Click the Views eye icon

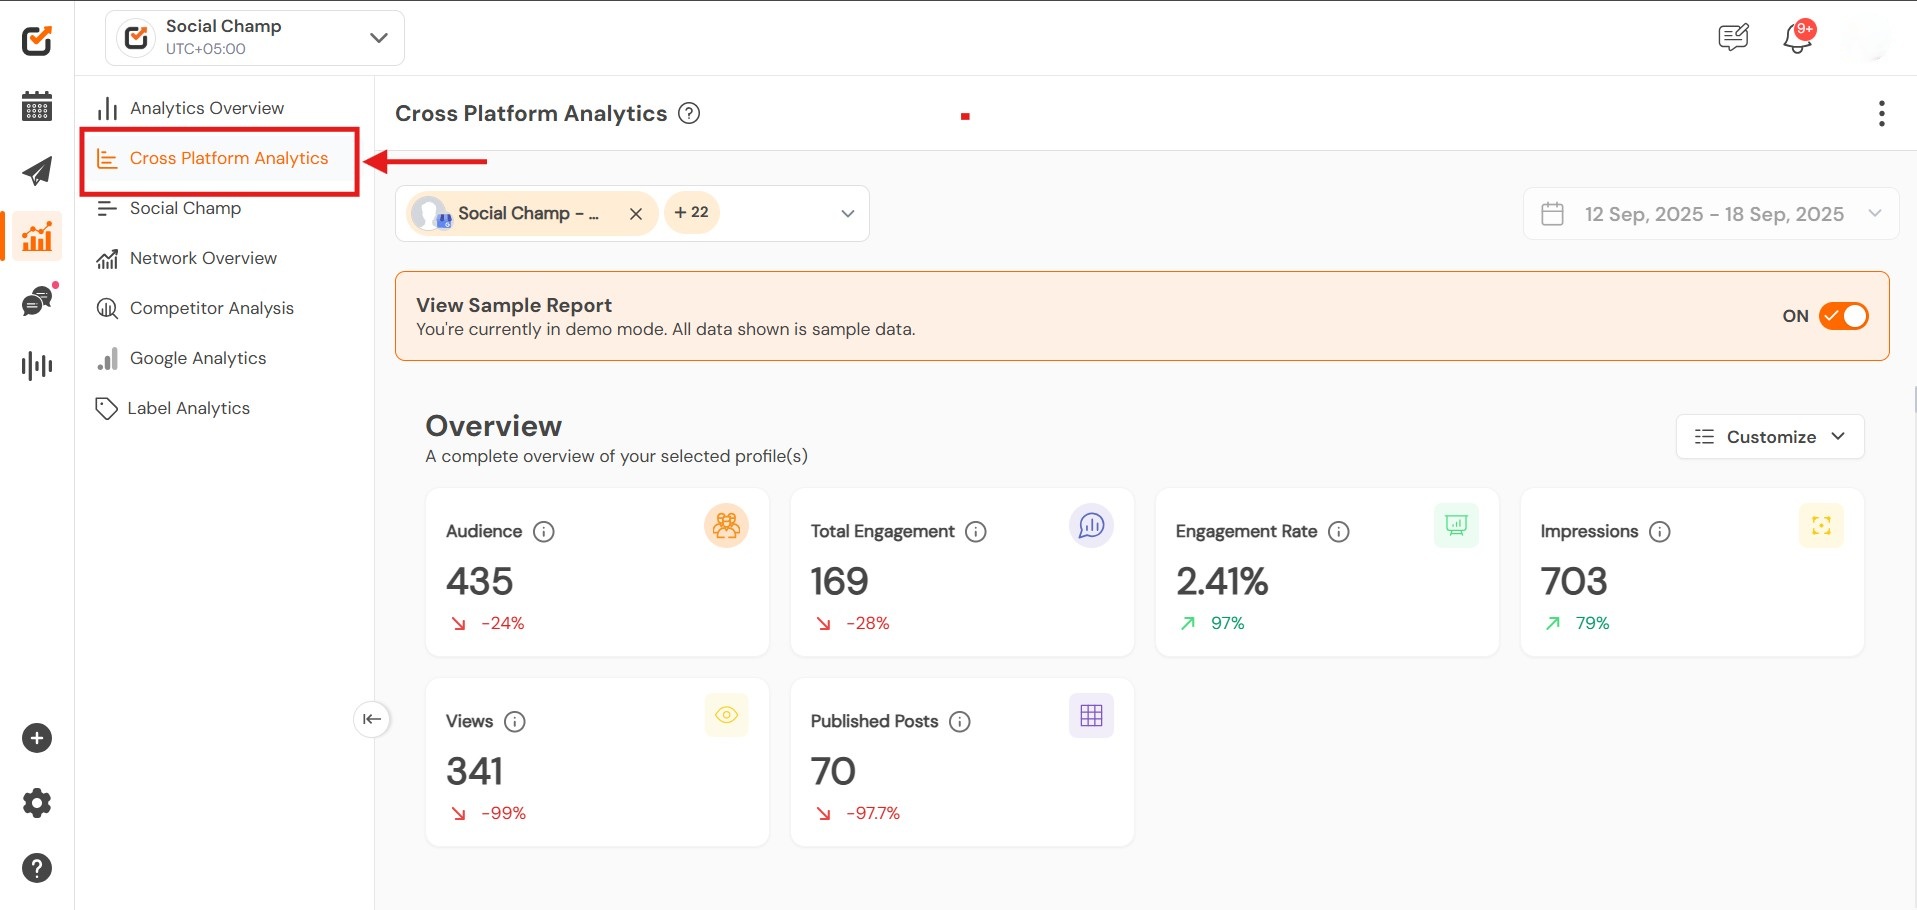[727, 715]
